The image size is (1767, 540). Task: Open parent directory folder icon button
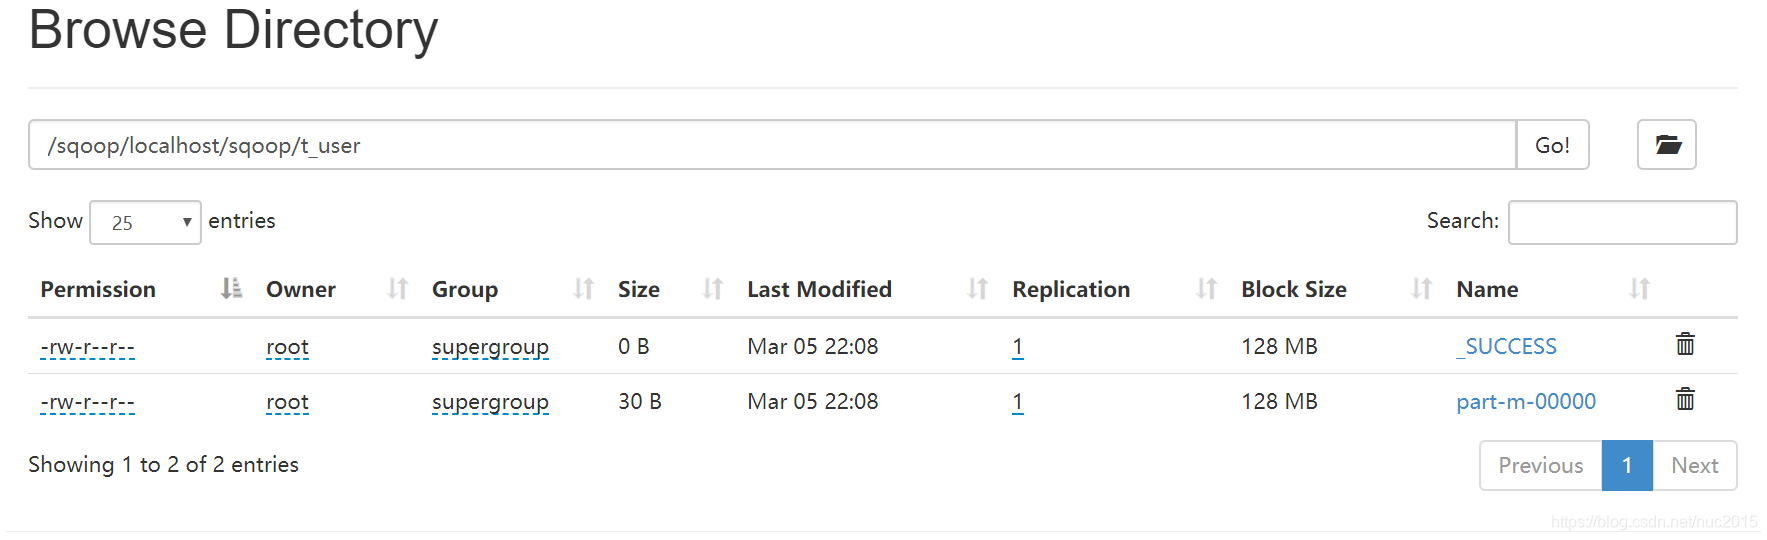tap(1666, 145)
